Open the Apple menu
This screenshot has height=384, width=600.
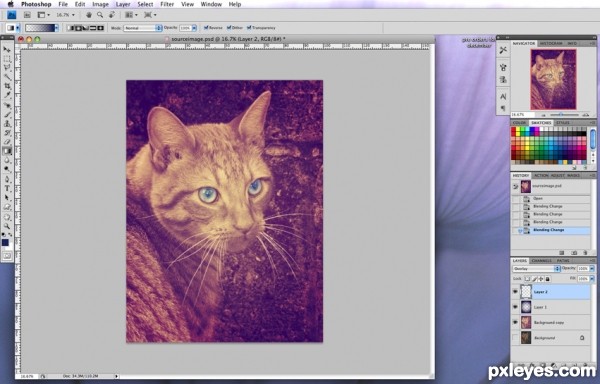(11, 4)
